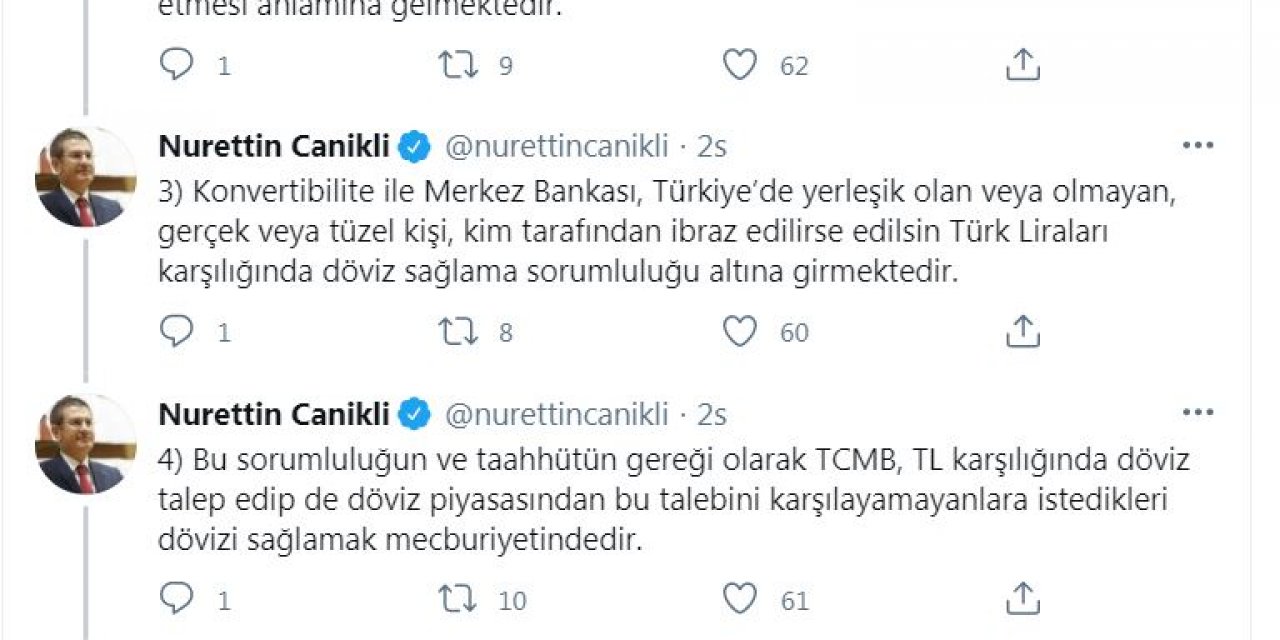This screenshot has height=640, width=1280.
Task: Click the like icon showing 62
Action: click(739, 66)
